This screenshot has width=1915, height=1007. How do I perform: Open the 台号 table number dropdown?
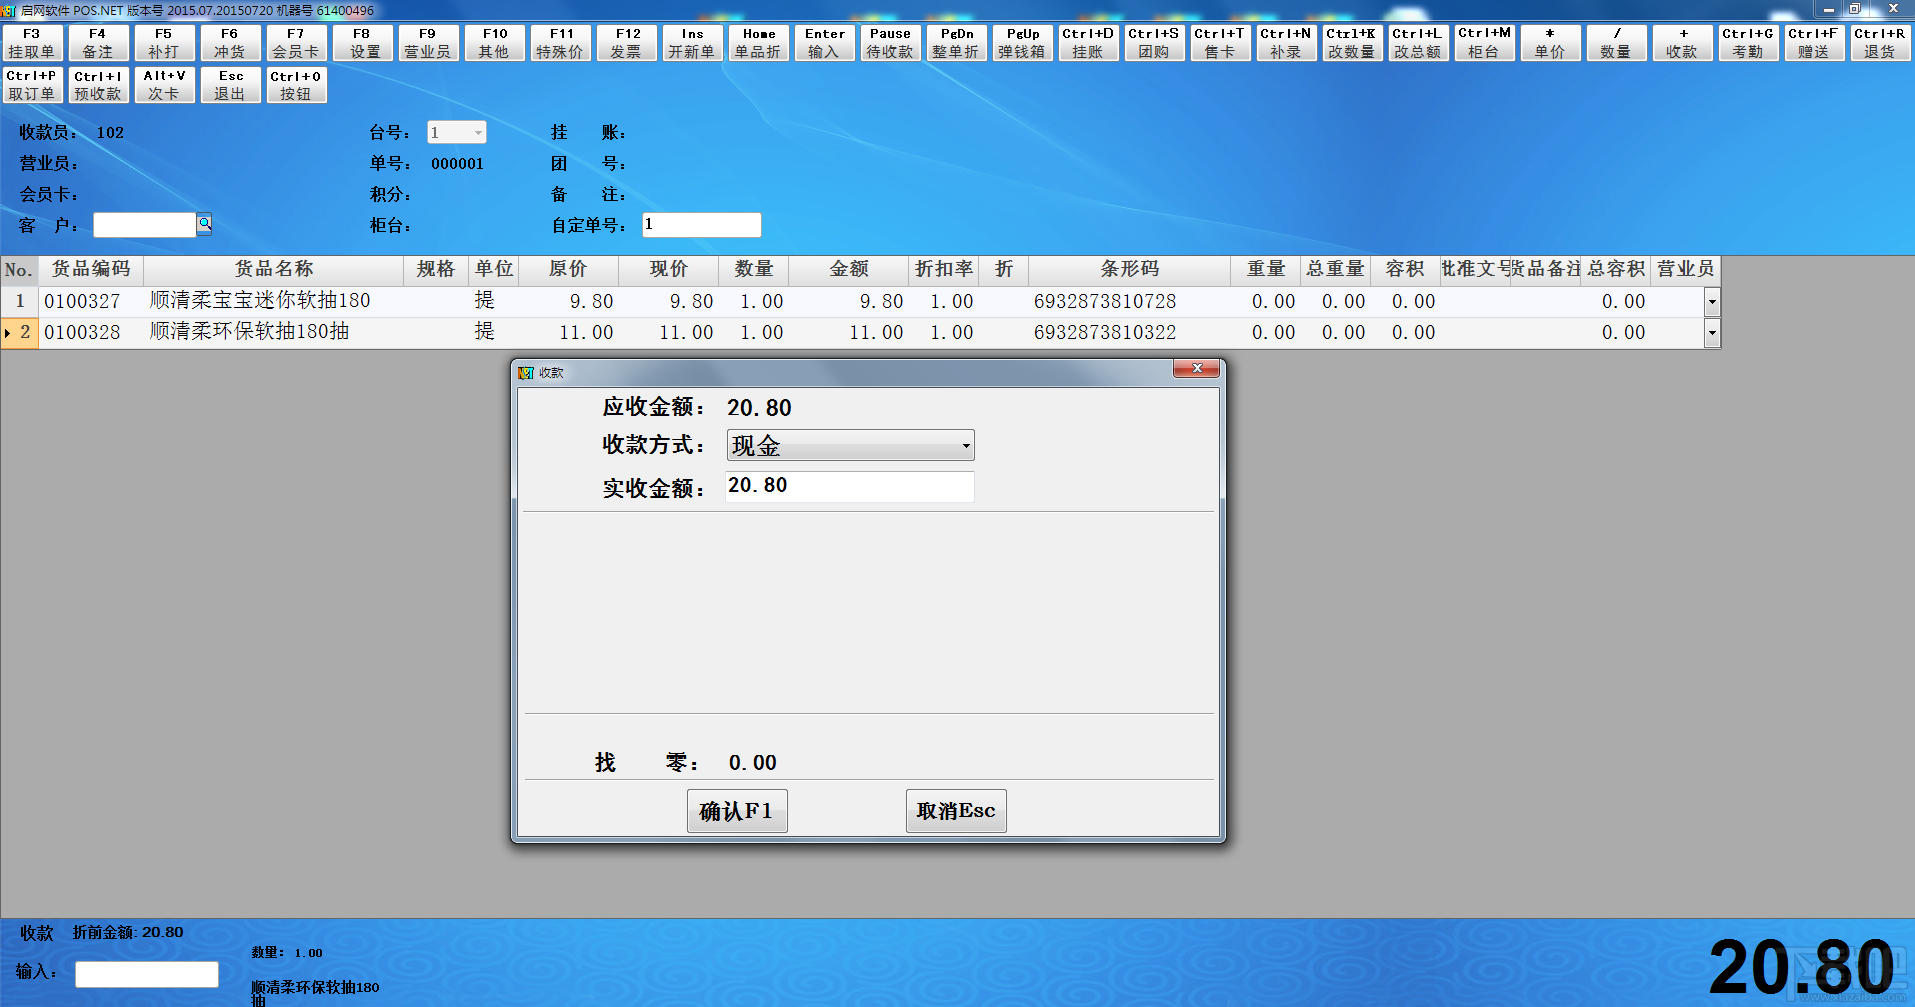[478, 132]
